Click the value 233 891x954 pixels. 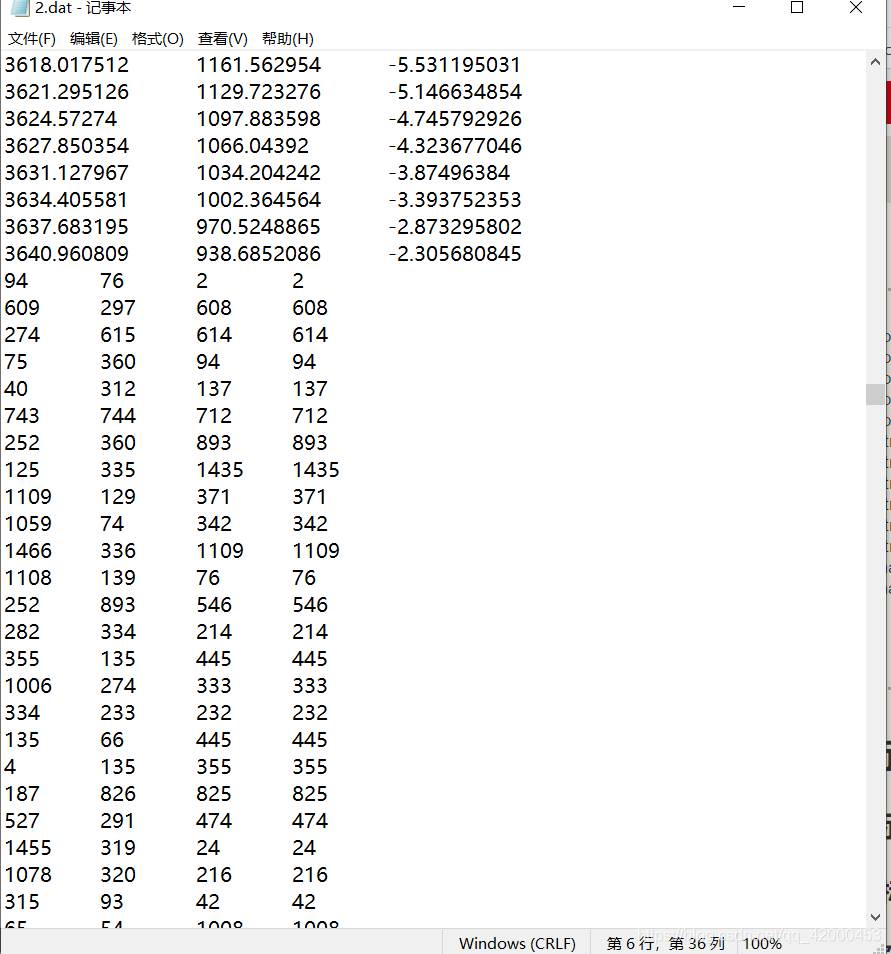118,712
